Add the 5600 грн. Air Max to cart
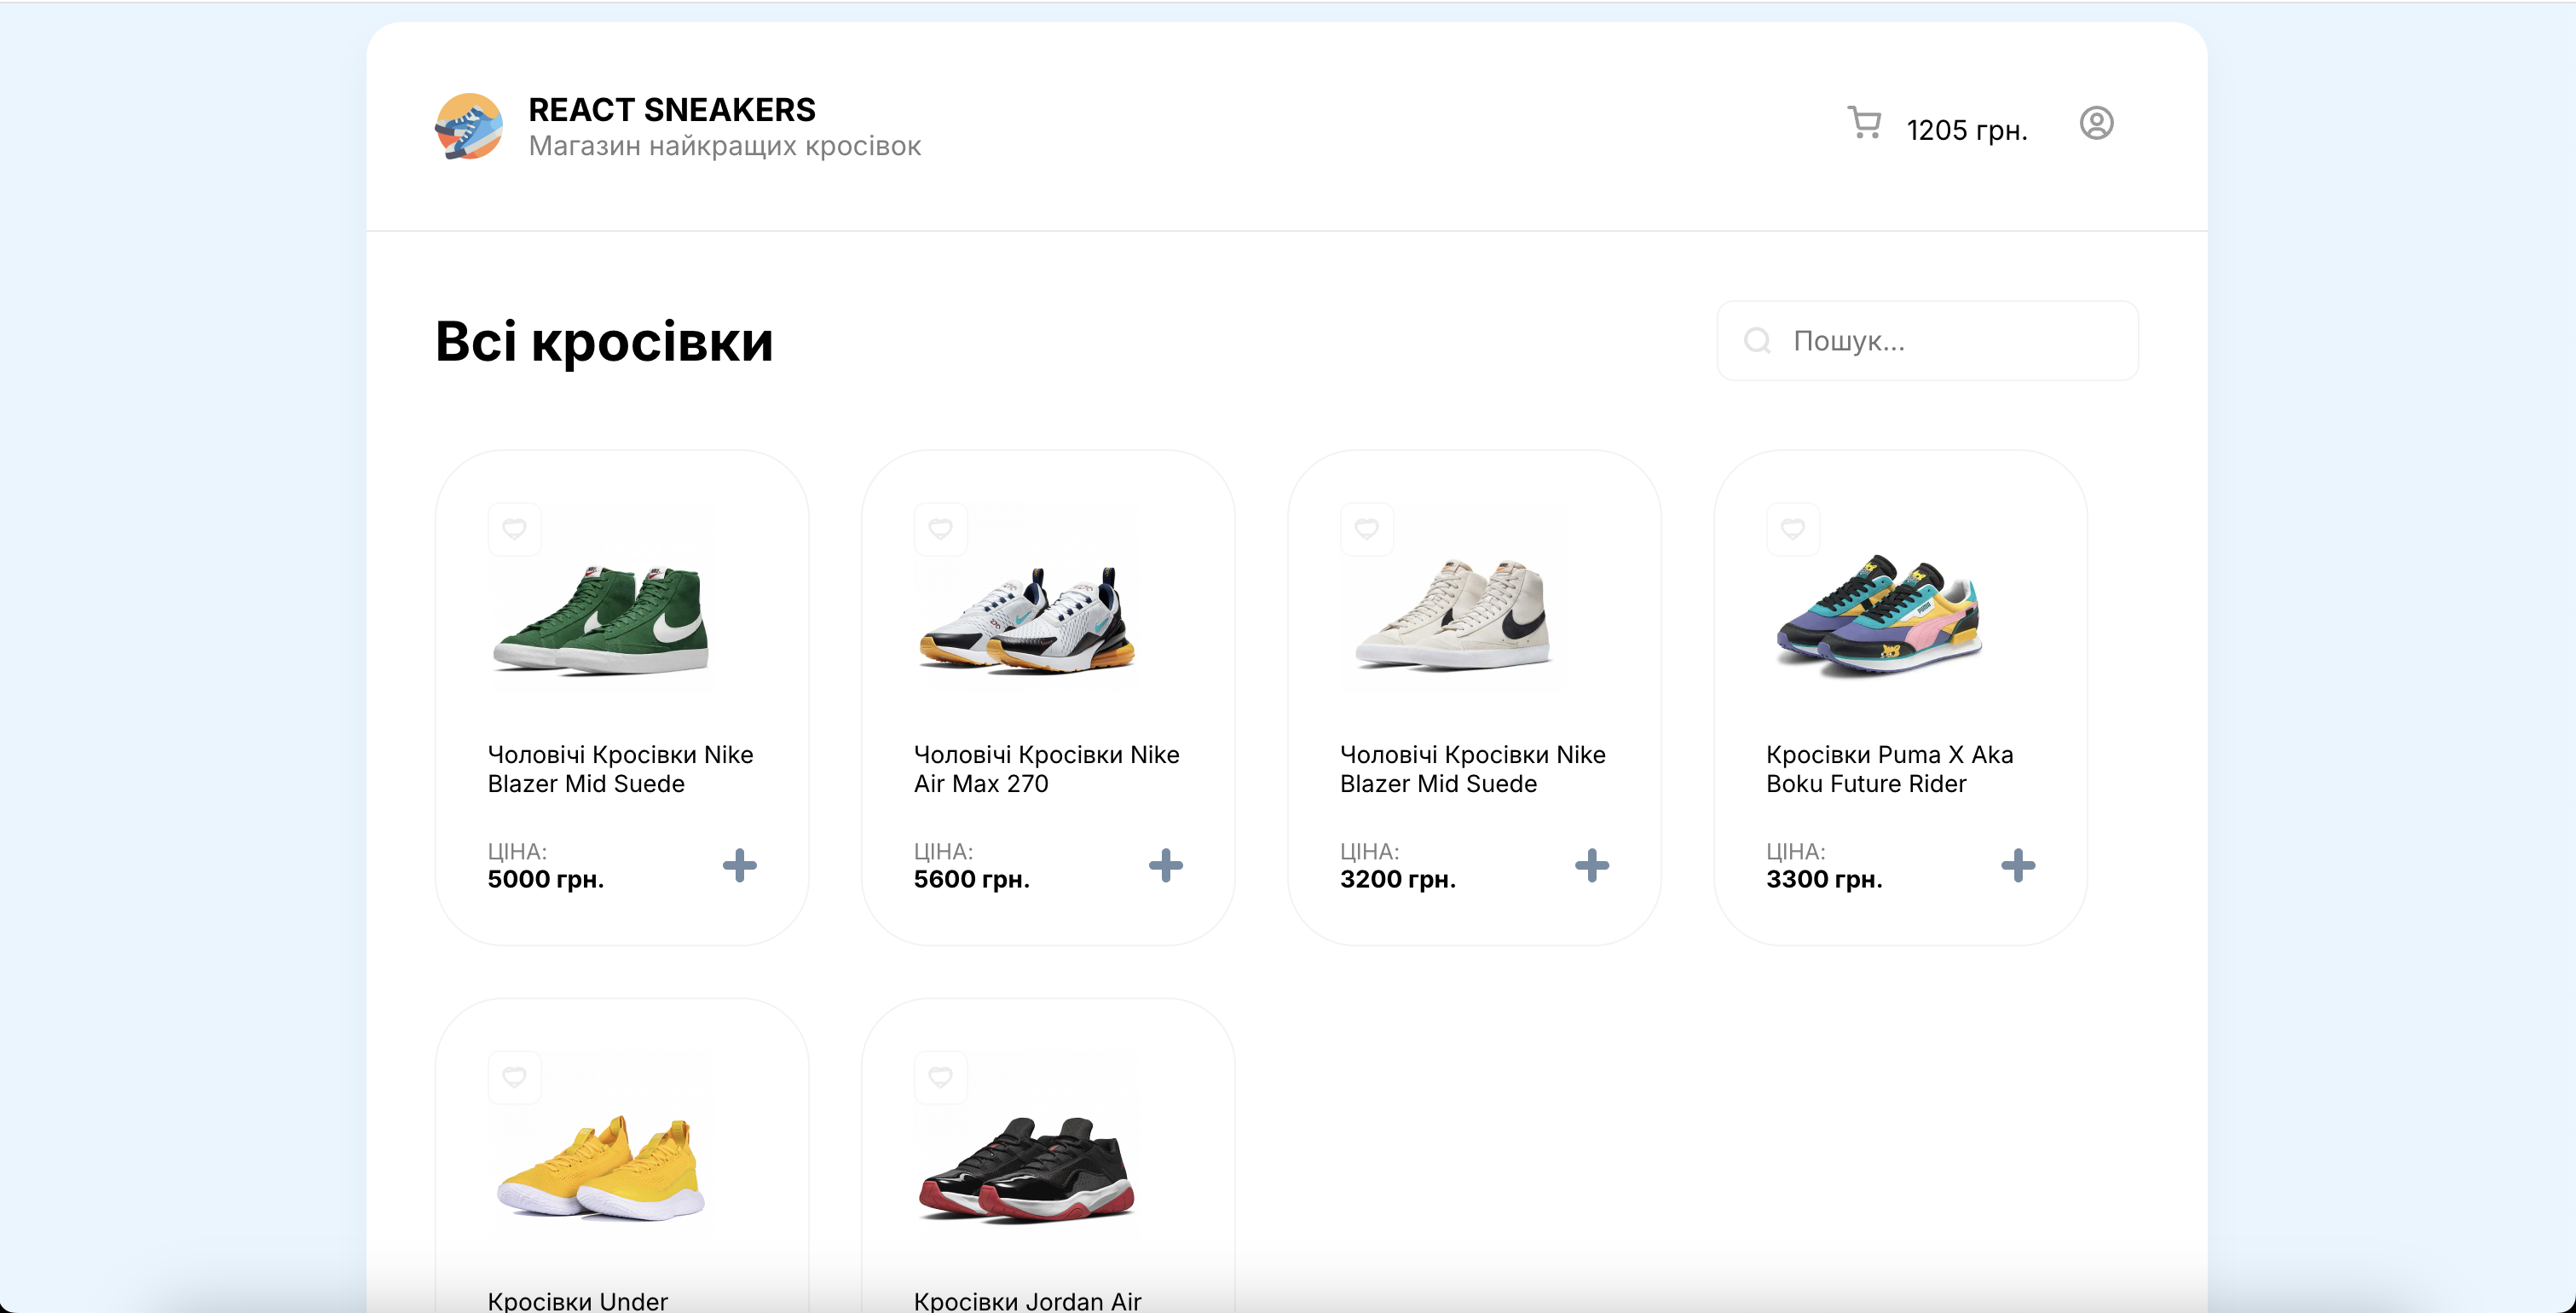Viewport: 2576px width, 1313px height. tap(1165, 865)
